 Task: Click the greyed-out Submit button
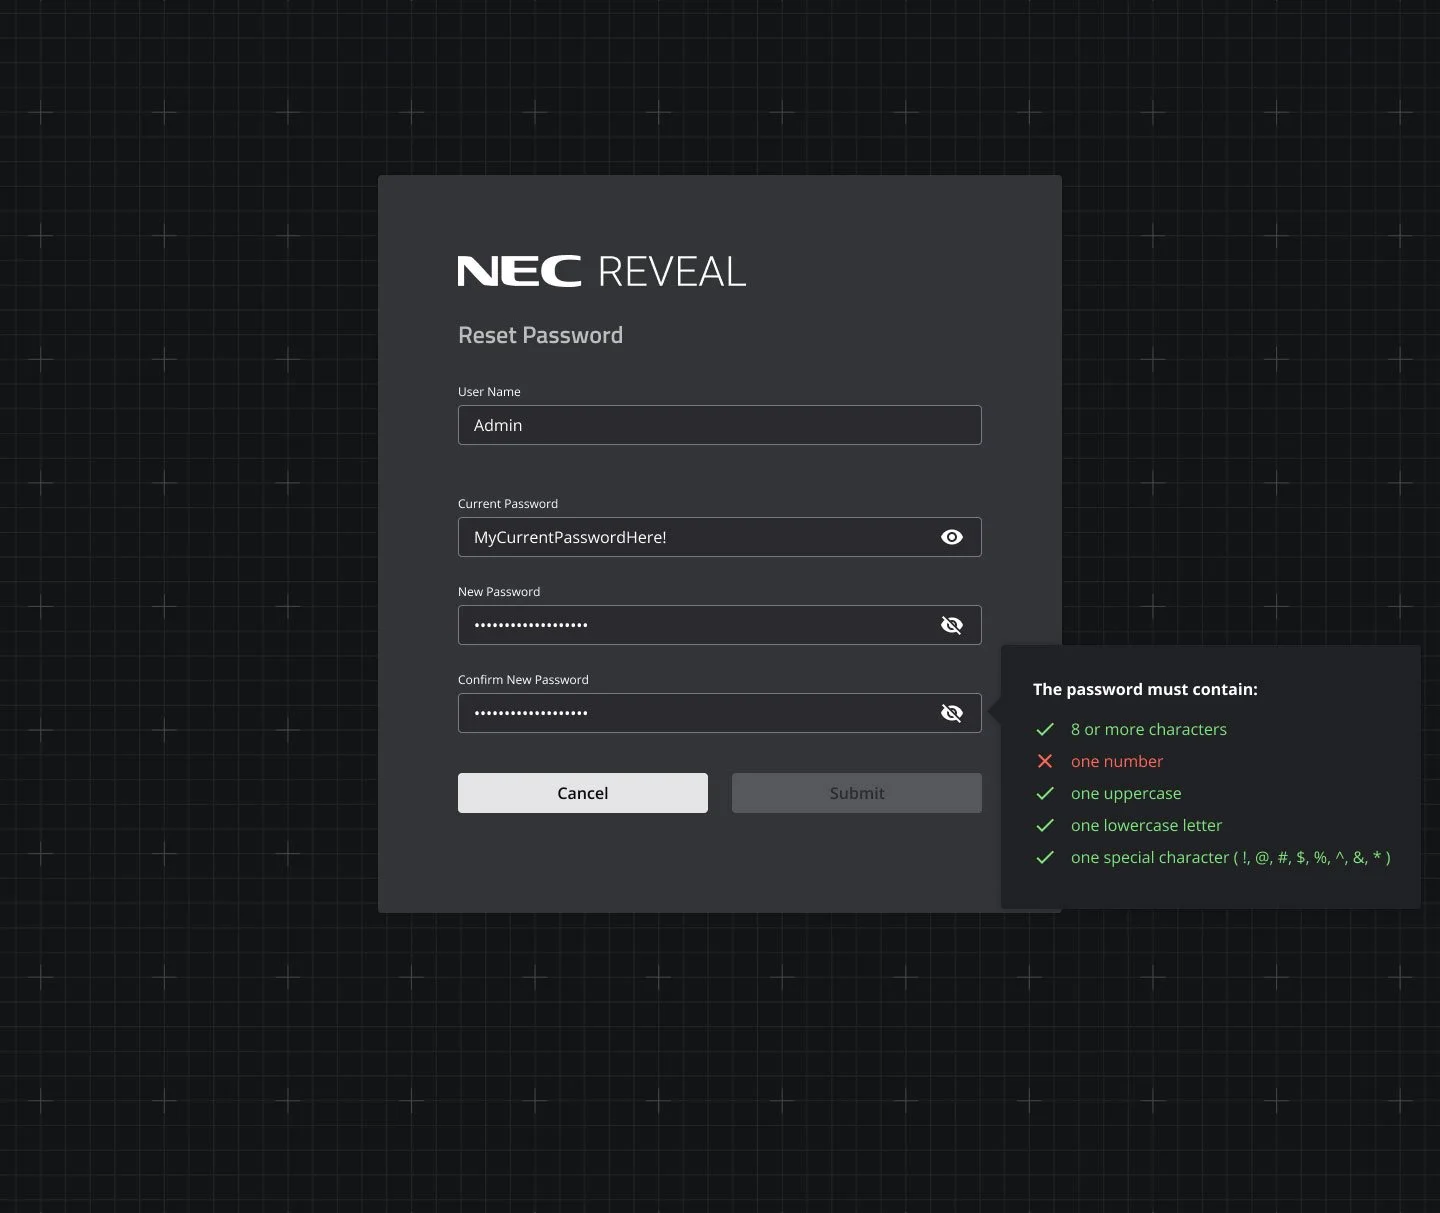pyautogui.click(x=857, y=793)
